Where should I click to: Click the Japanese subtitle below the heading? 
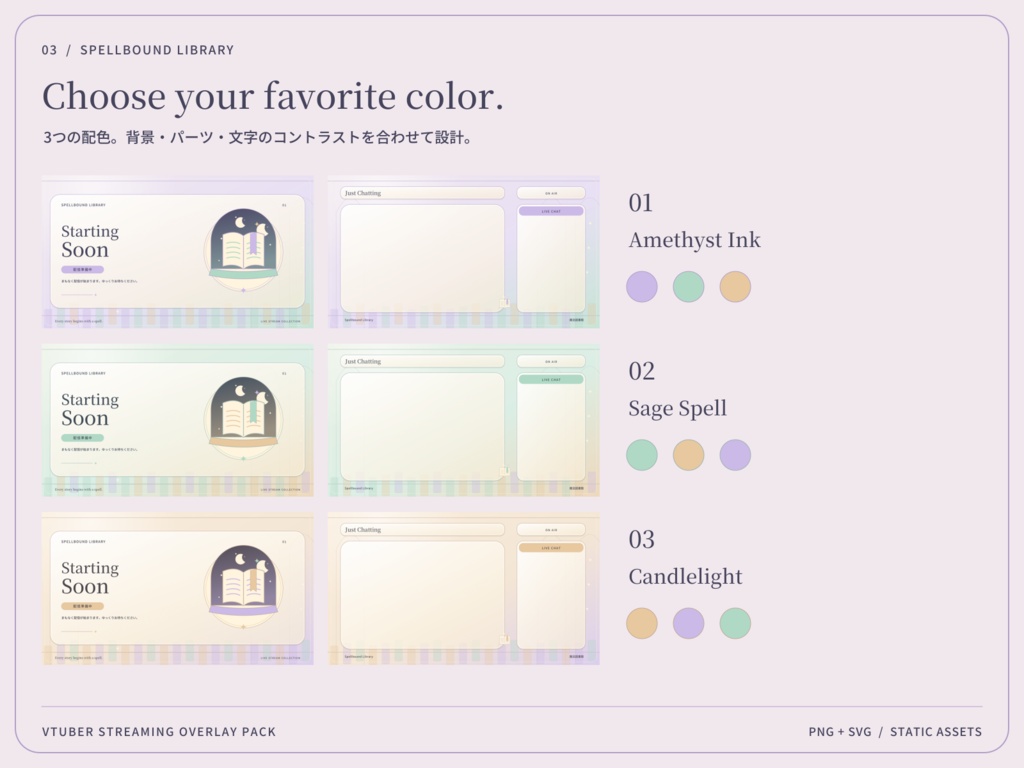pos(258,137)
